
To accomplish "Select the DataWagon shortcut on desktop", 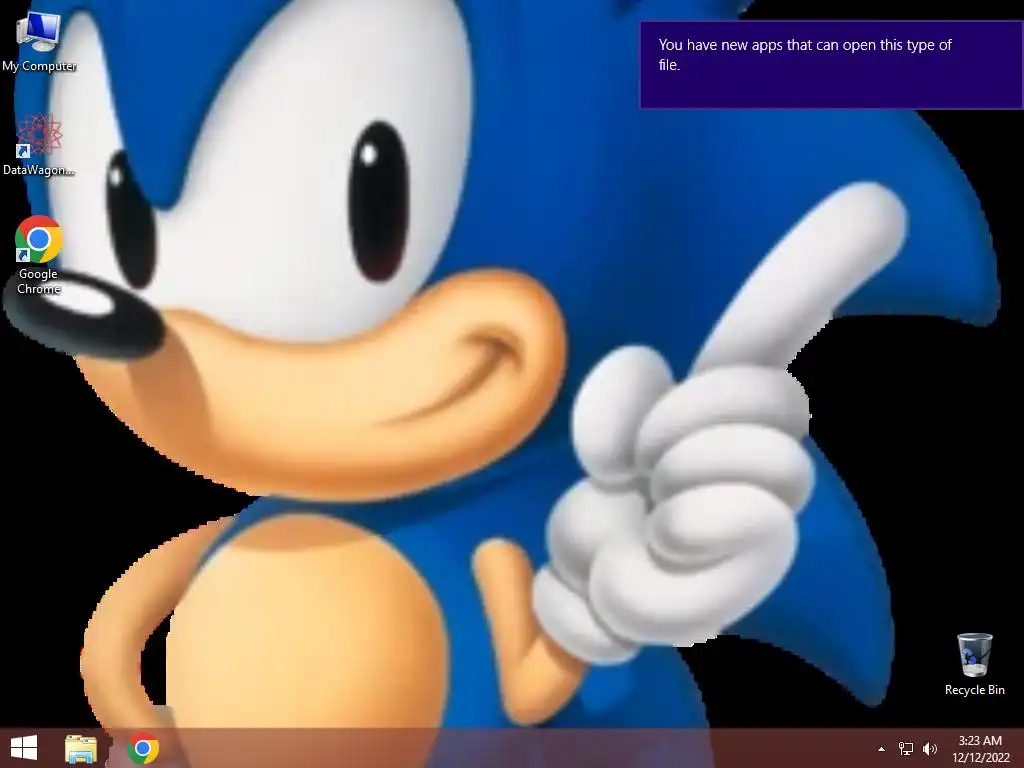I will 39,145.
